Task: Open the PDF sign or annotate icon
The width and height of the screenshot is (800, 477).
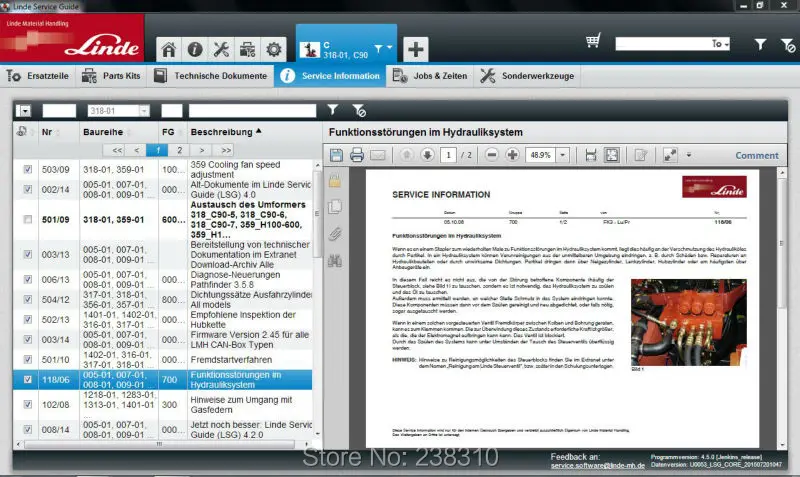Action: (641, 155)
